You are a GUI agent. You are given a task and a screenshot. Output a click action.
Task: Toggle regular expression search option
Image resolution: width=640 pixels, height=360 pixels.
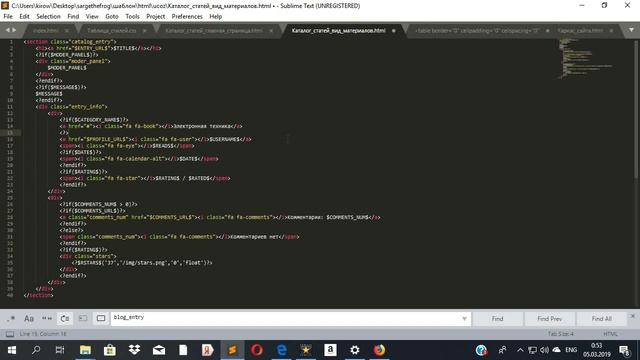point(11,318)
